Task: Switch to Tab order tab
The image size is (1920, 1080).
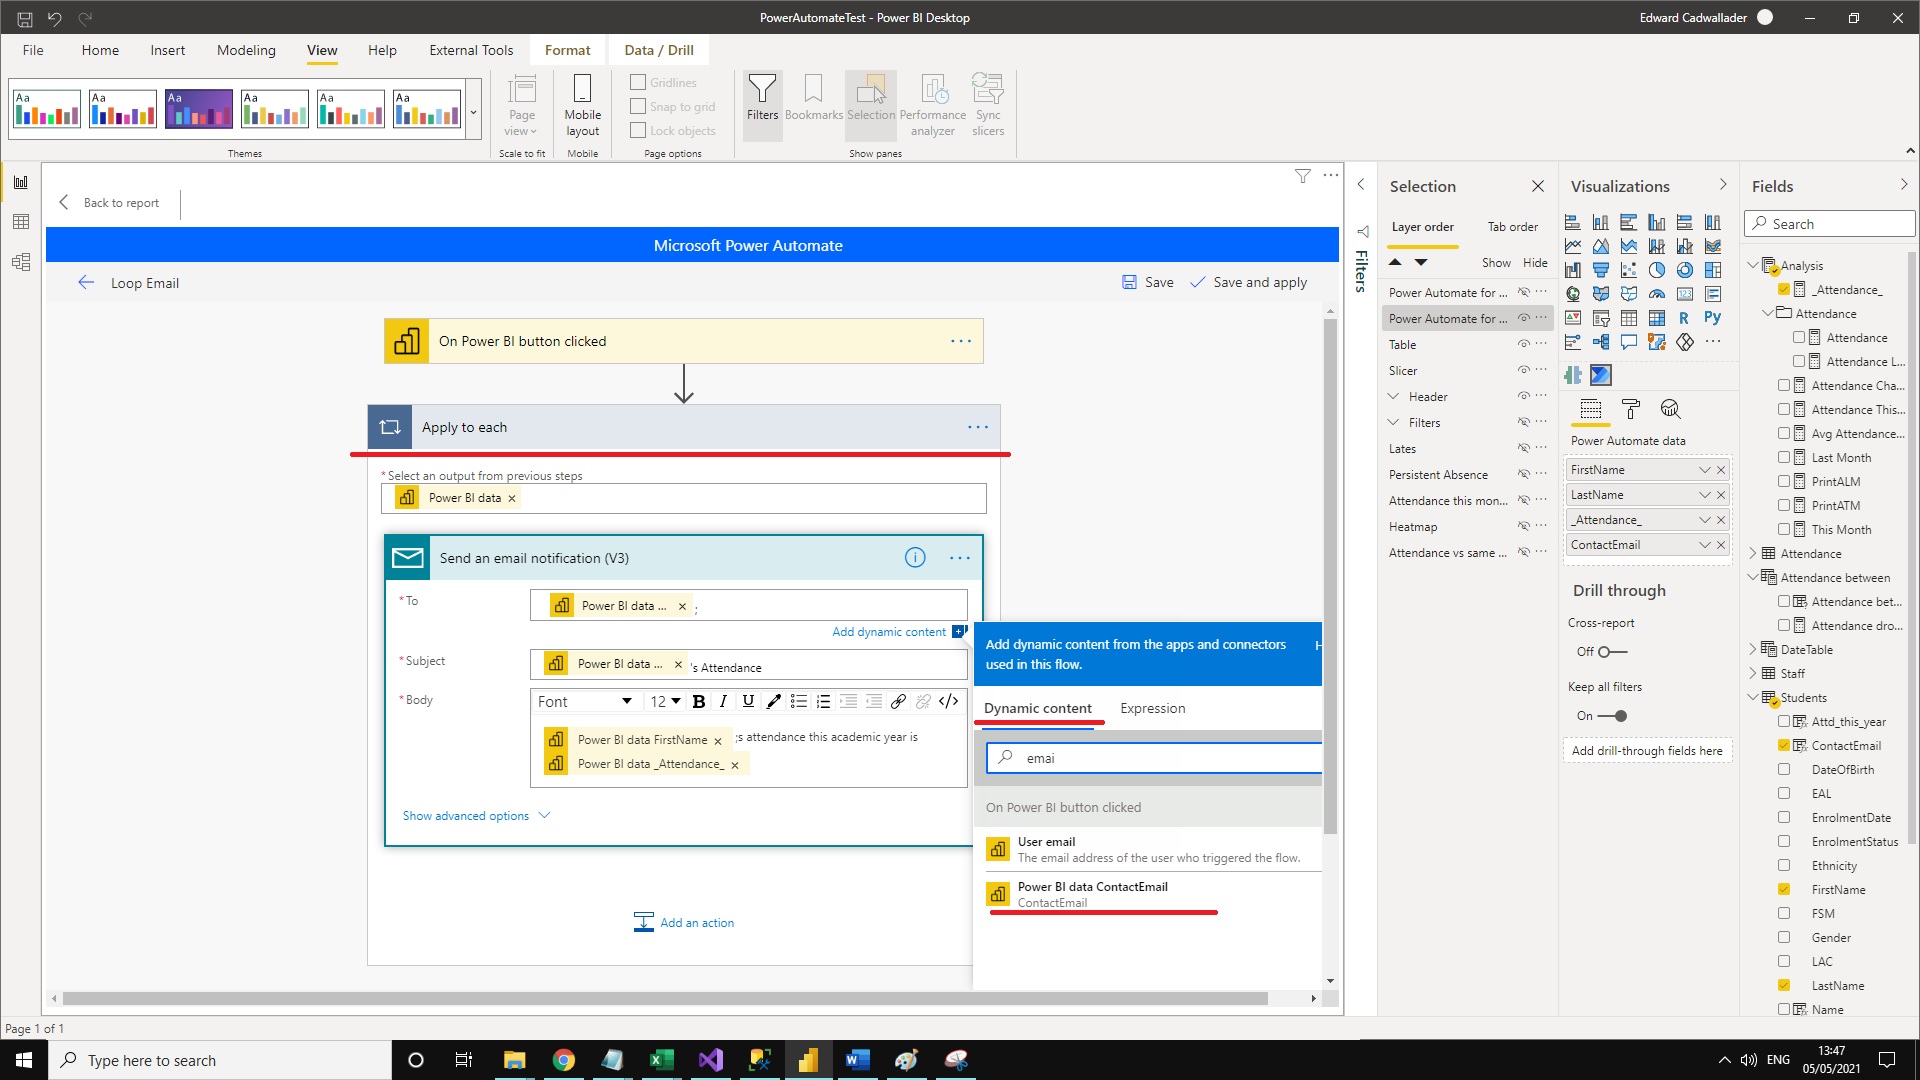Action: pyautogui.click(x=1512, y=227)
